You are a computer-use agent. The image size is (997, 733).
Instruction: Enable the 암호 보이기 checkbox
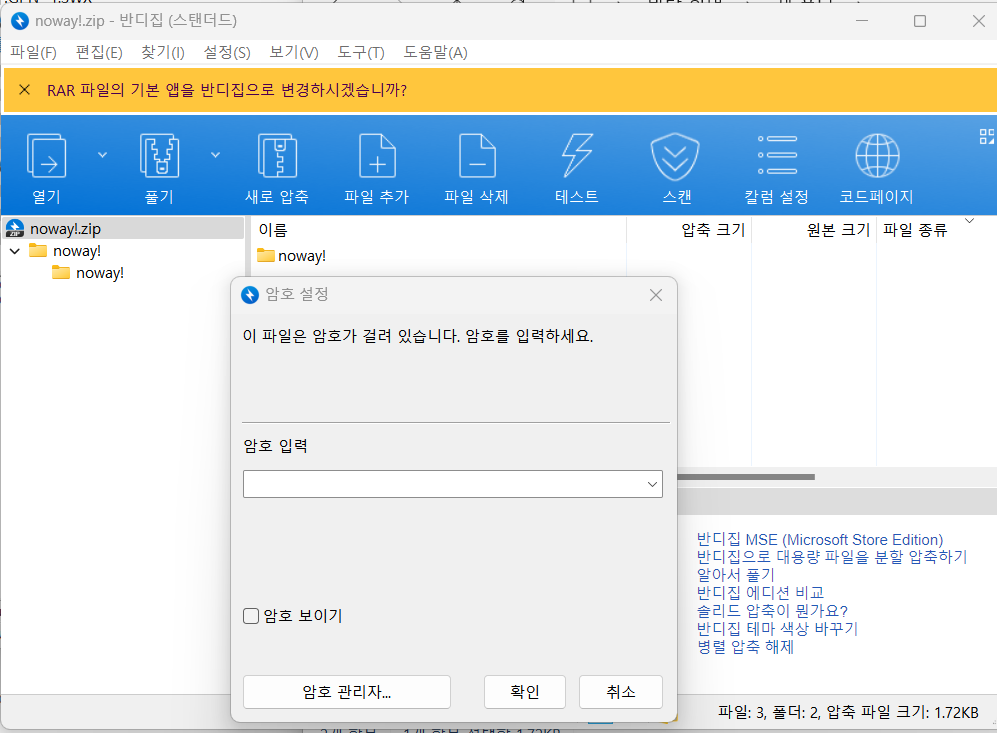click(x=251, y=616)
